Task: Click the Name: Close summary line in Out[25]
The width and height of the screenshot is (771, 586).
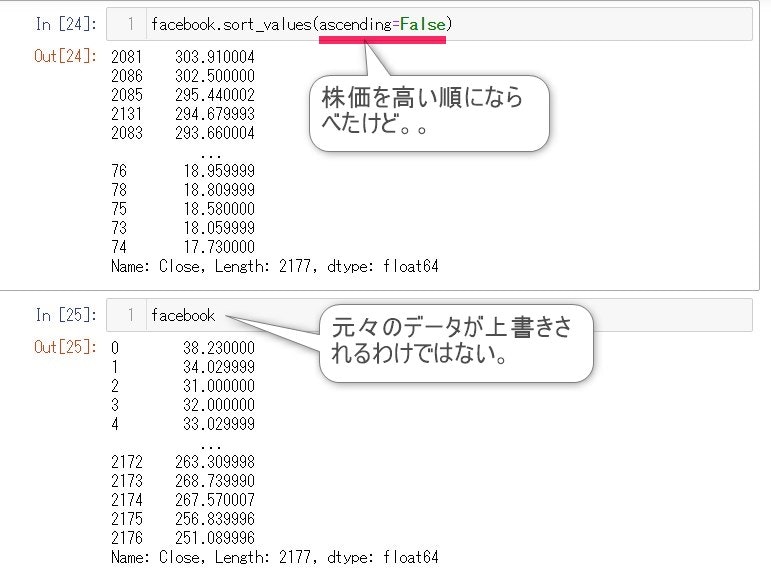Action: click(275, 557)
